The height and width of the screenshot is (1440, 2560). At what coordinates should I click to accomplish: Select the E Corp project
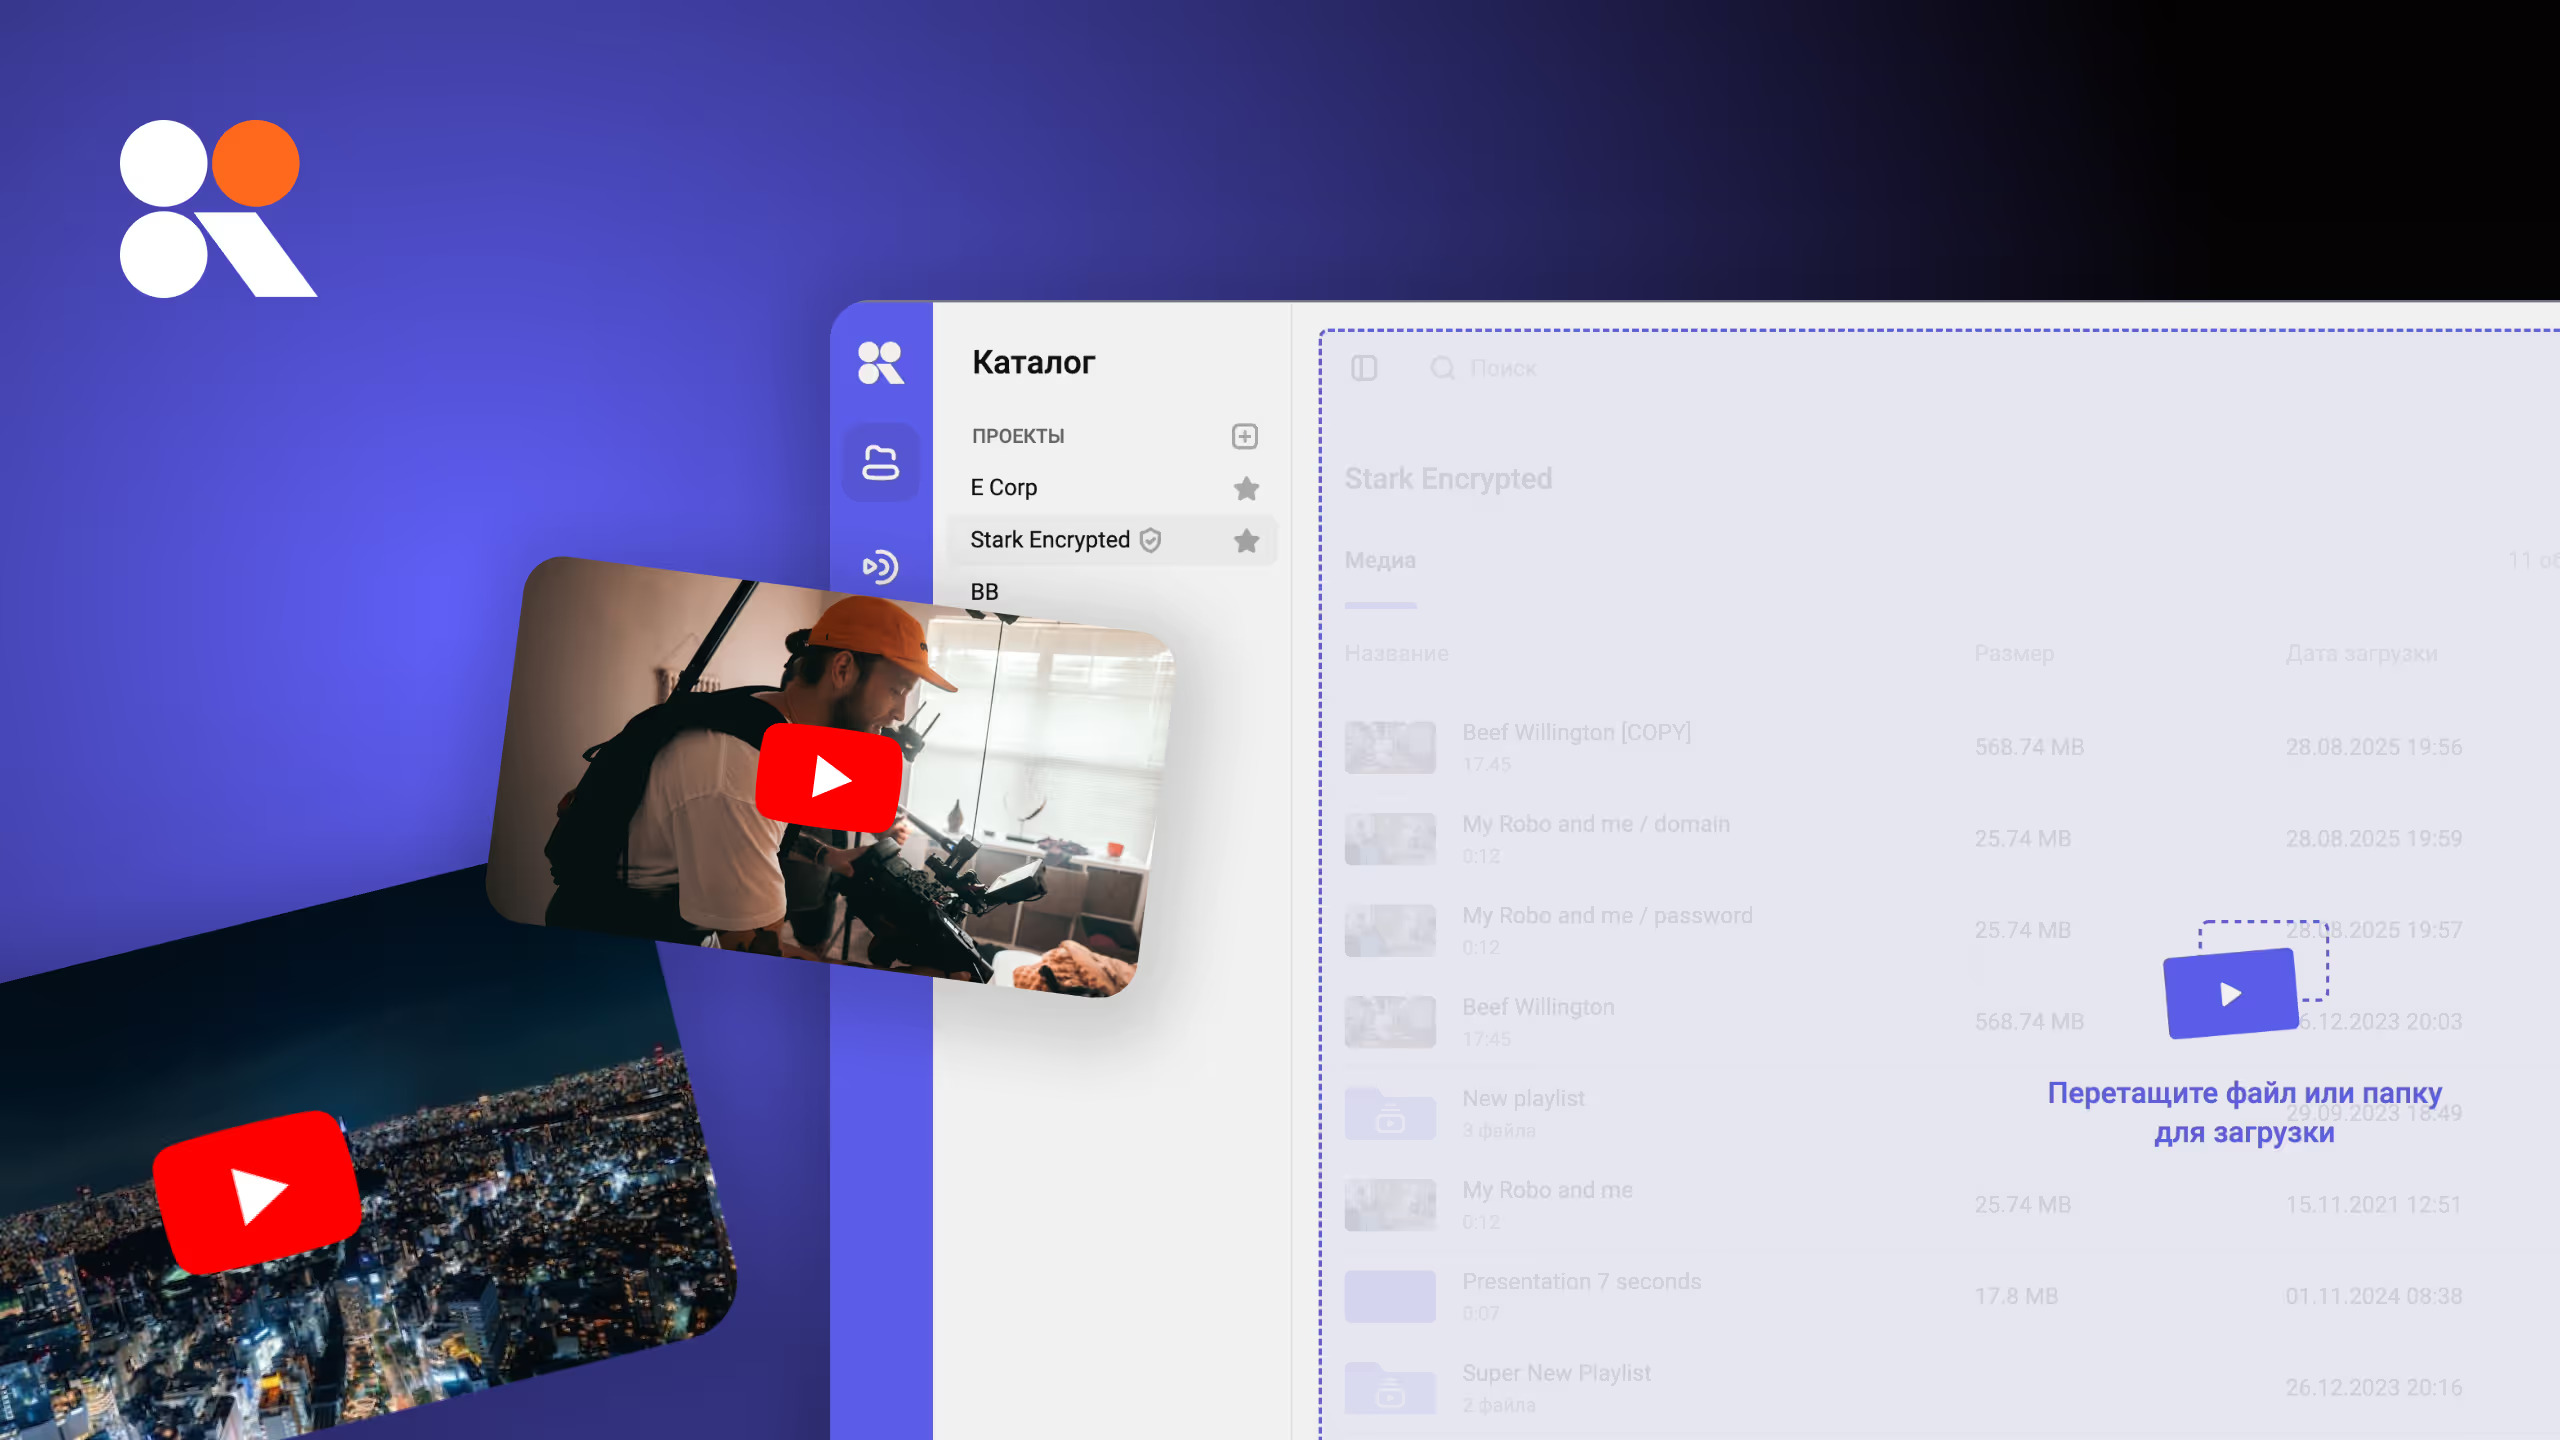1003,487
